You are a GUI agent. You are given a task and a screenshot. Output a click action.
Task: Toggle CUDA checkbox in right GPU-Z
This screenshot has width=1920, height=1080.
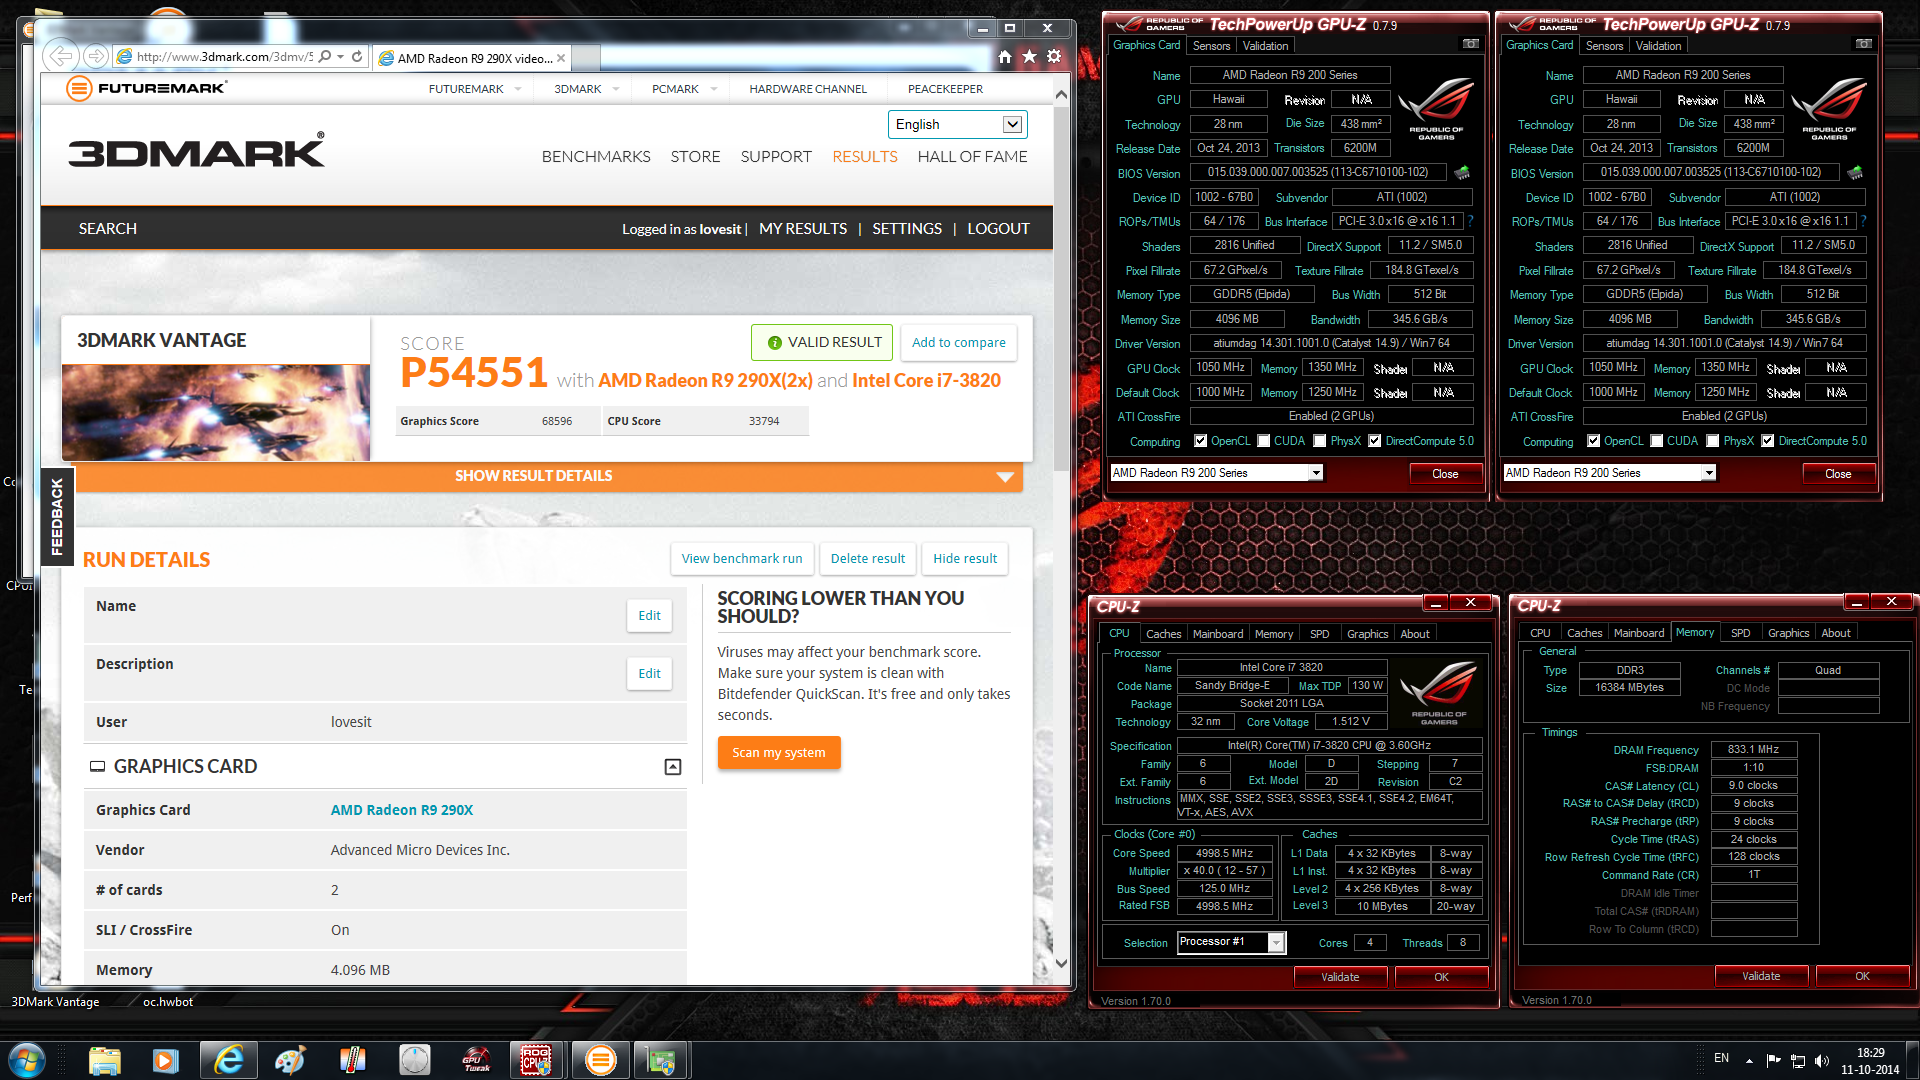tap(1657, 441)
